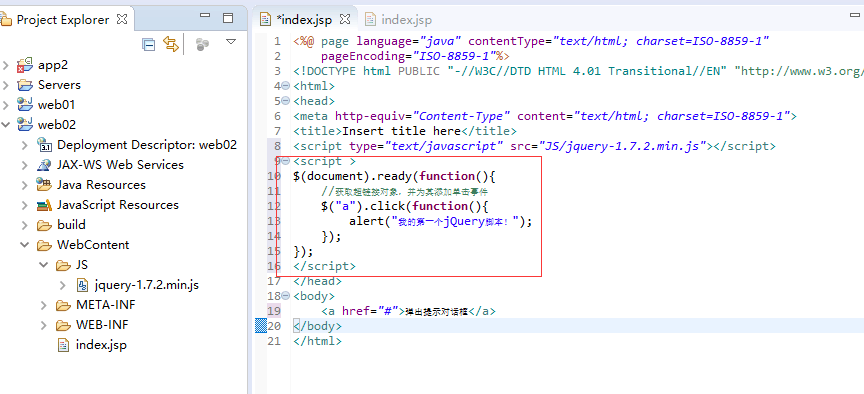Expand the build folder
The width and height of the screenshot is (864, 394).
[25, 225]
